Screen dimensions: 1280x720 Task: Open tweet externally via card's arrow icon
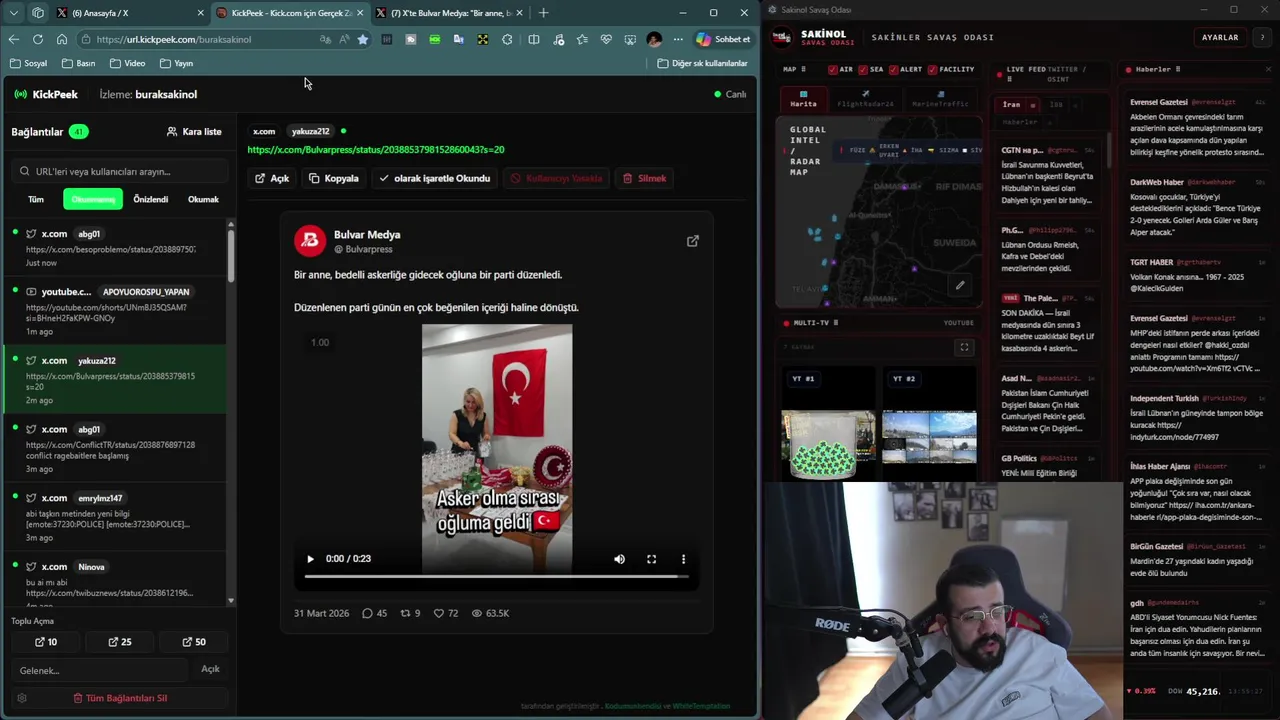pos(692,241)
